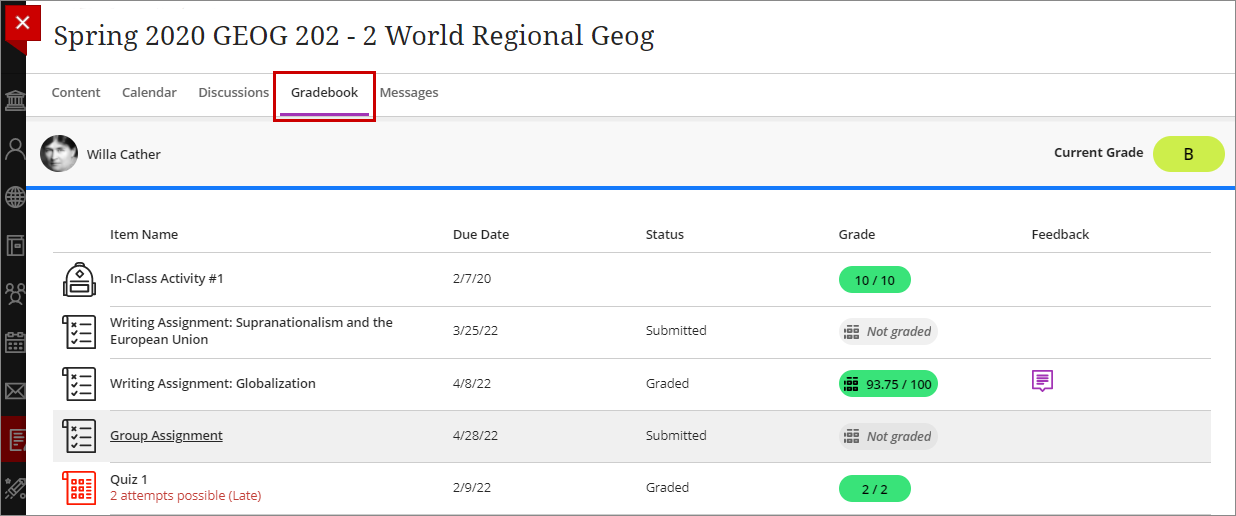This screenshot has width=1236, height=516.
Task: Click Willa Cather's profile picture
Action: tap(59, 154)
